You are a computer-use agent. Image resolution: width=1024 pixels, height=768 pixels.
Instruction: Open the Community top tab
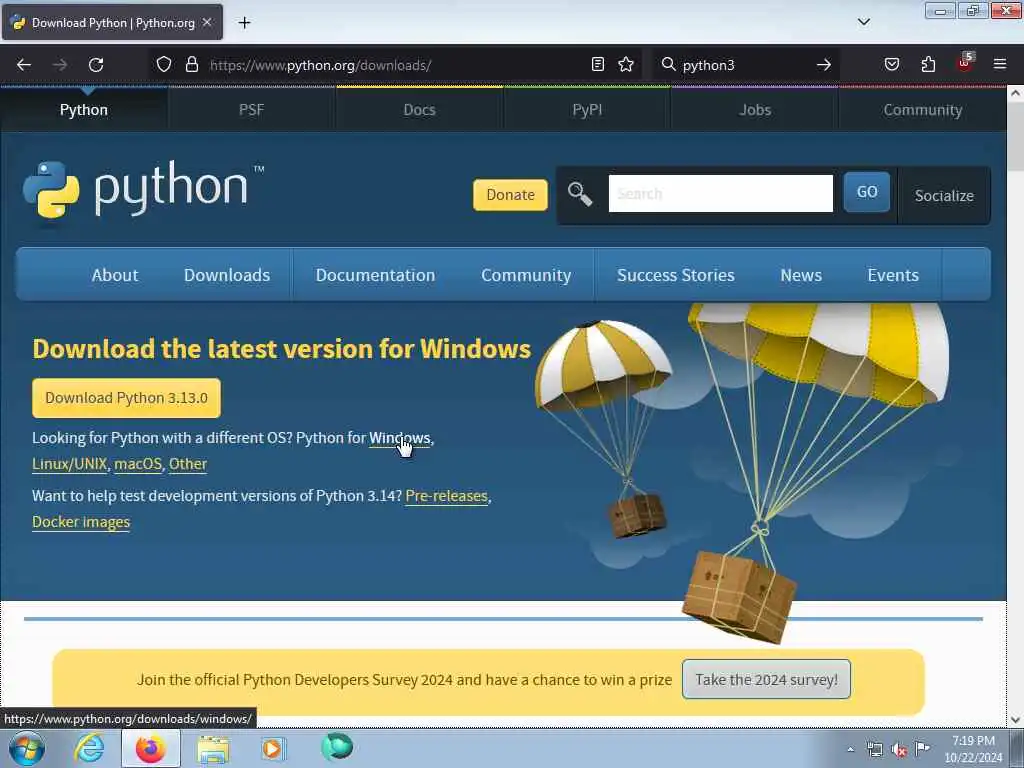pos(923,110)
